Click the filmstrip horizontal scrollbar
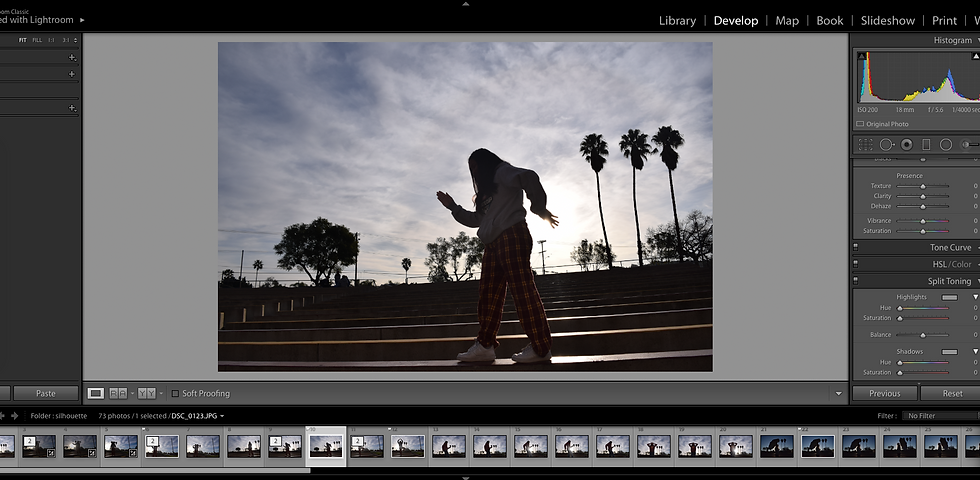The image size is (980, 480). pos(155,471)
